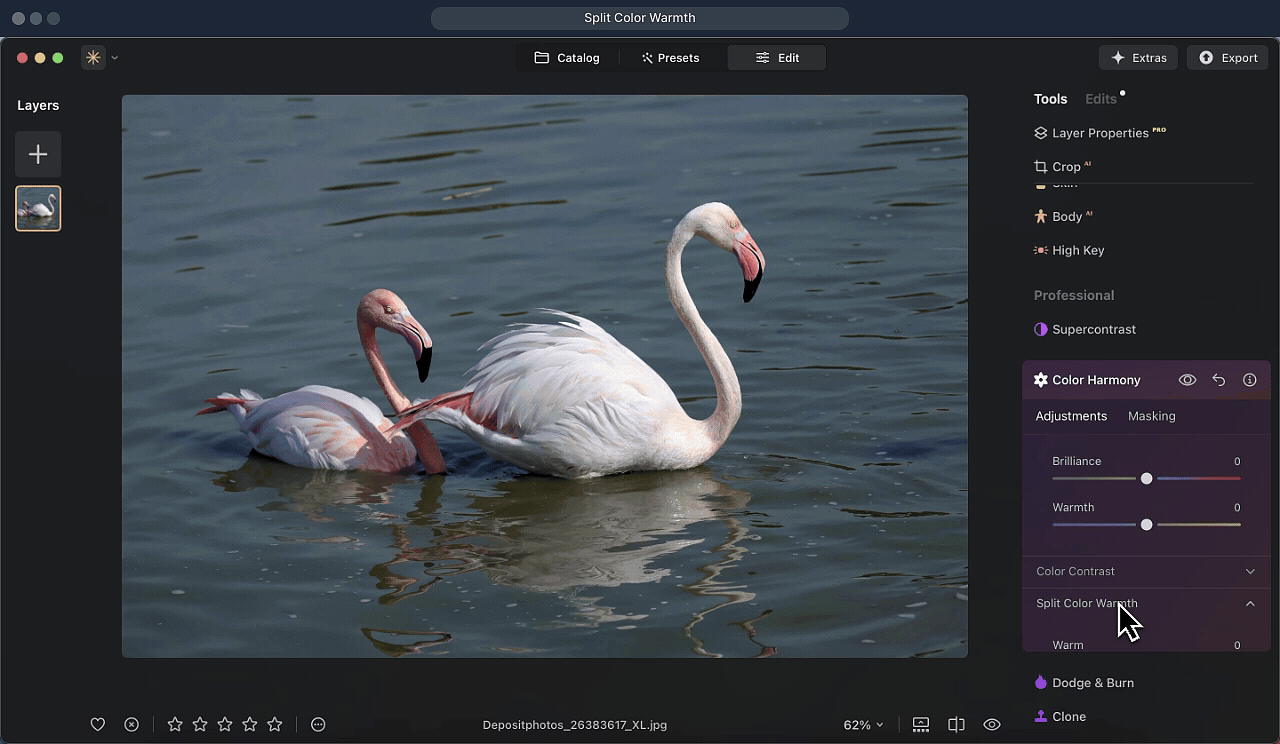The width and height of the screenshot is (1280, 744).
Task: Toggle the before/after compare split view
Action: (x=956, y=724)
